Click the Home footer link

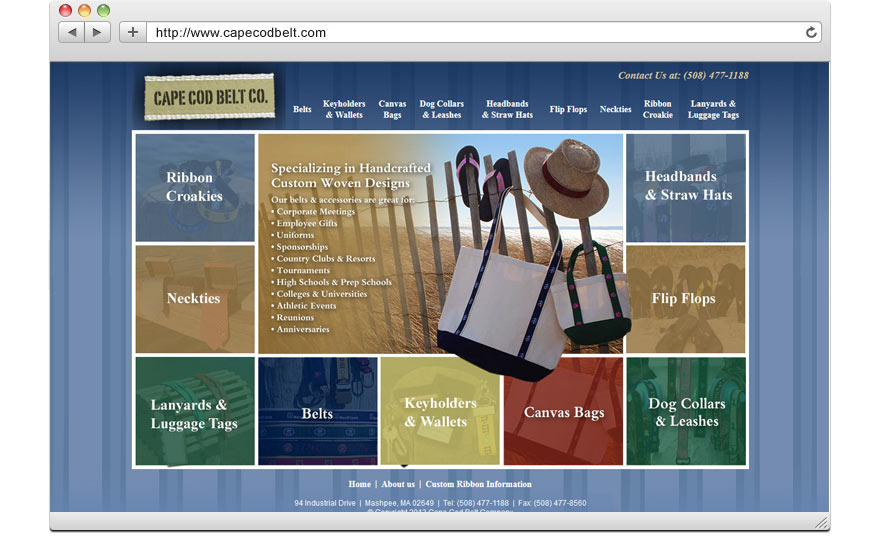point(359,484)
